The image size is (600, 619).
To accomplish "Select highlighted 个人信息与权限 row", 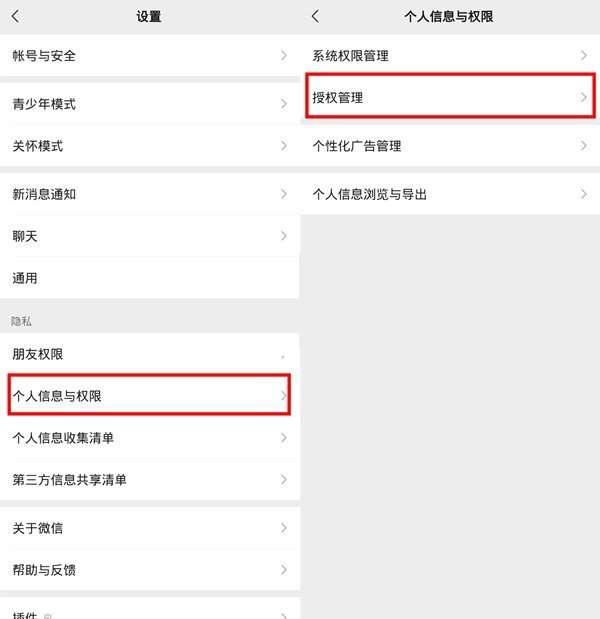I will click(x=149, y=395).
